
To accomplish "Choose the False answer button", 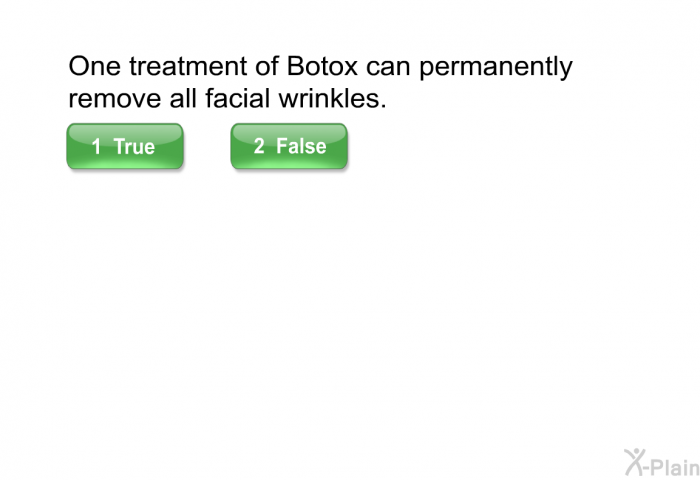I will point(289,147).
